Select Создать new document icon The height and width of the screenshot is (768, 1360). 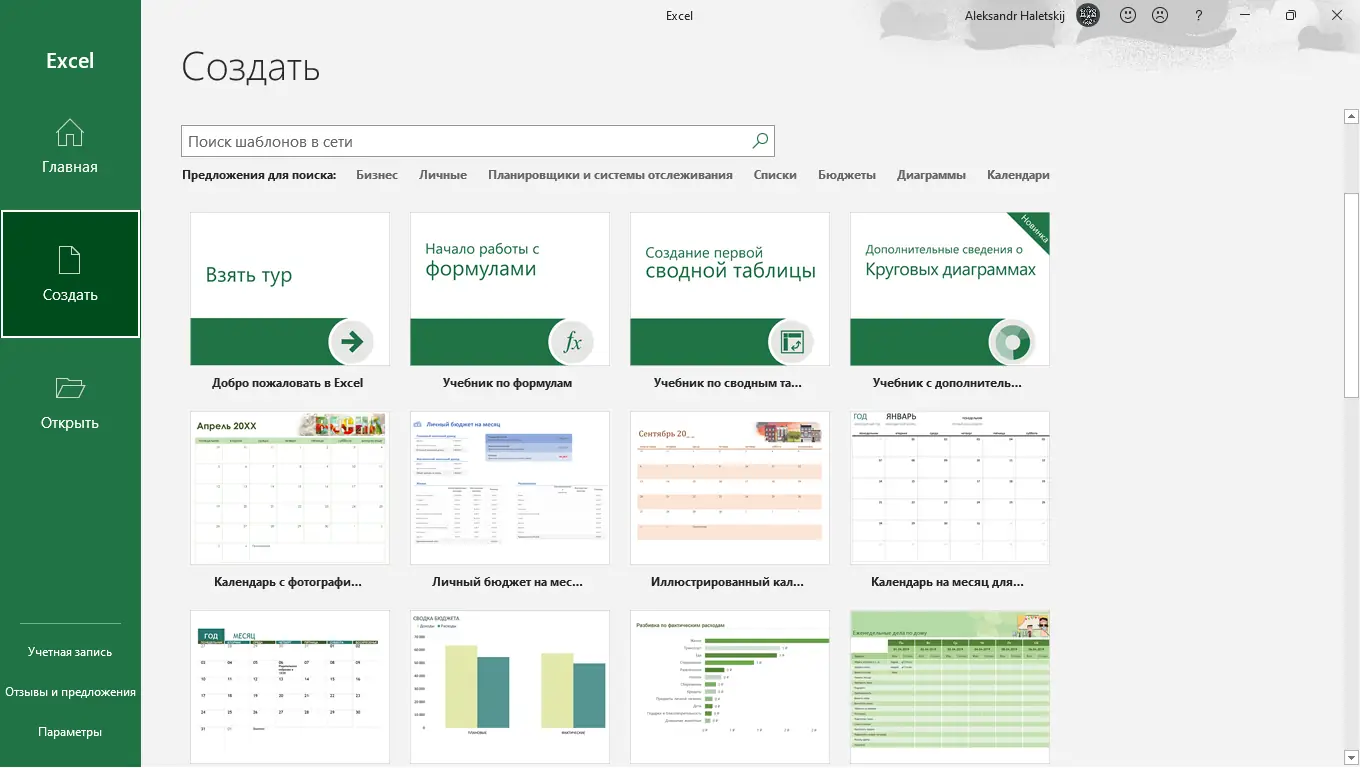69,260
